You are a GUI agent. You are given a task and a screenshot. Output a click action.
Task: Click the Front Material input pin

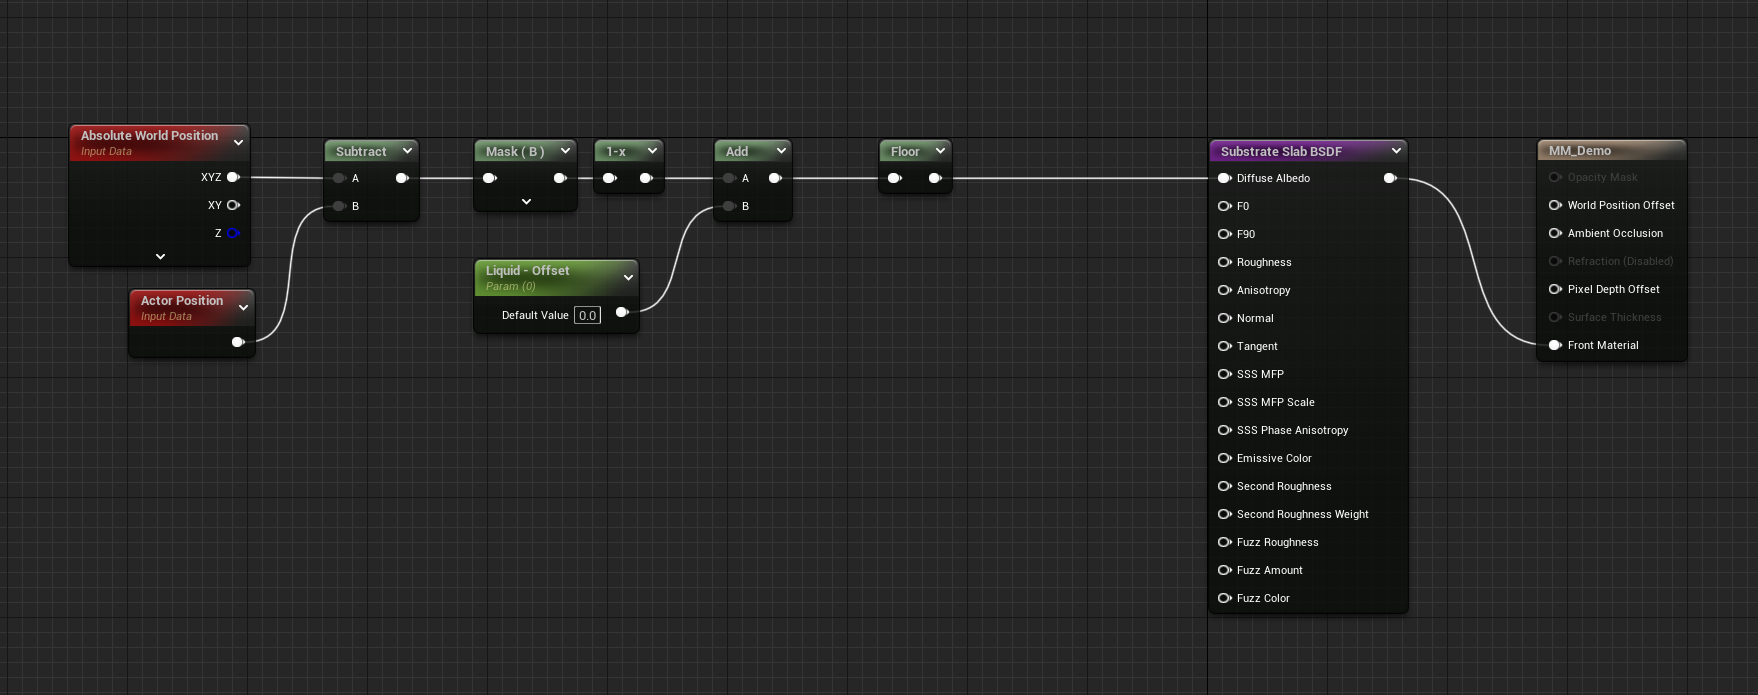[x=1555, y=345]
